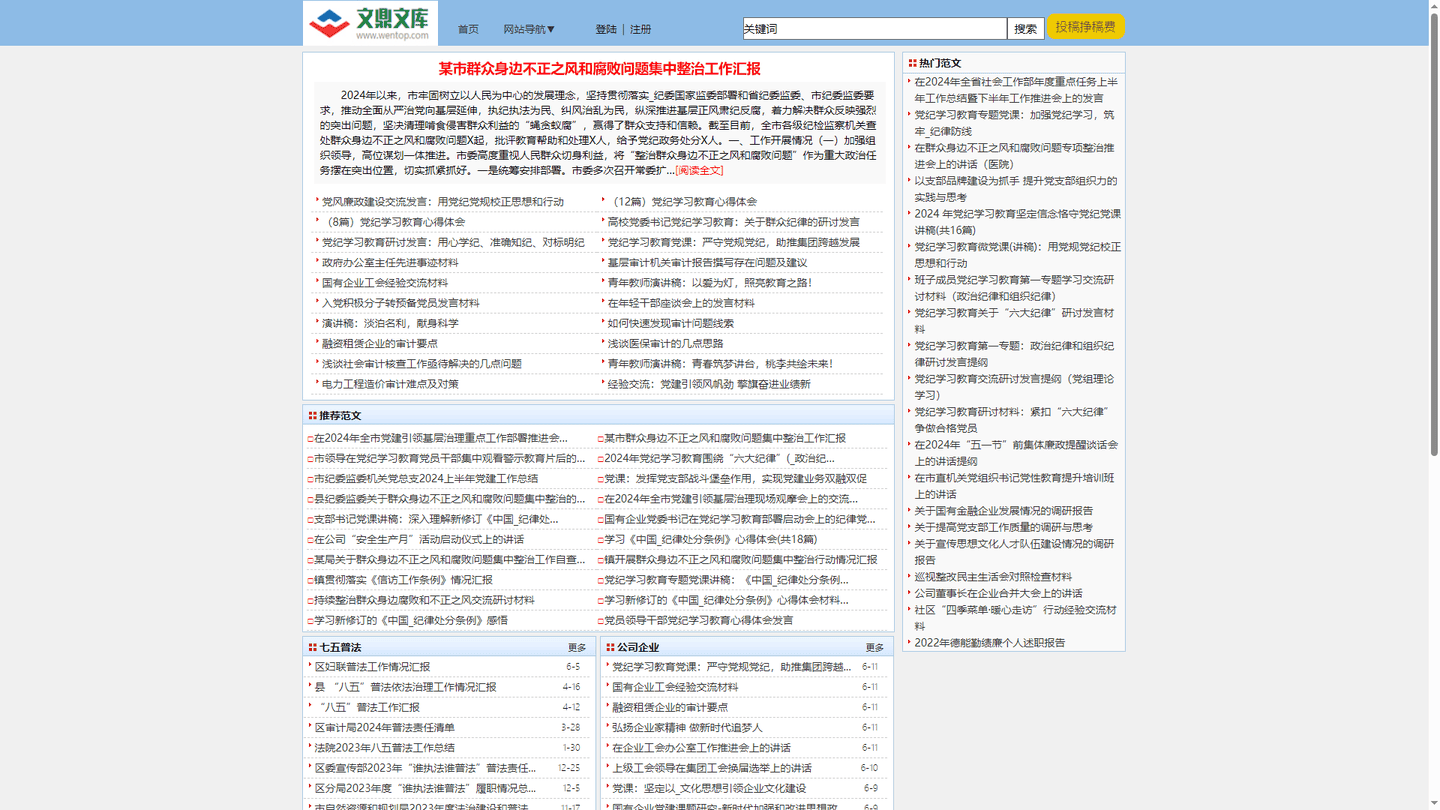Viewport: 1440px width, 810px height.
Task: Open 在2024年“五一节”前集体廉政提醒谈话会 link
Action: (x=1015, y=453)
